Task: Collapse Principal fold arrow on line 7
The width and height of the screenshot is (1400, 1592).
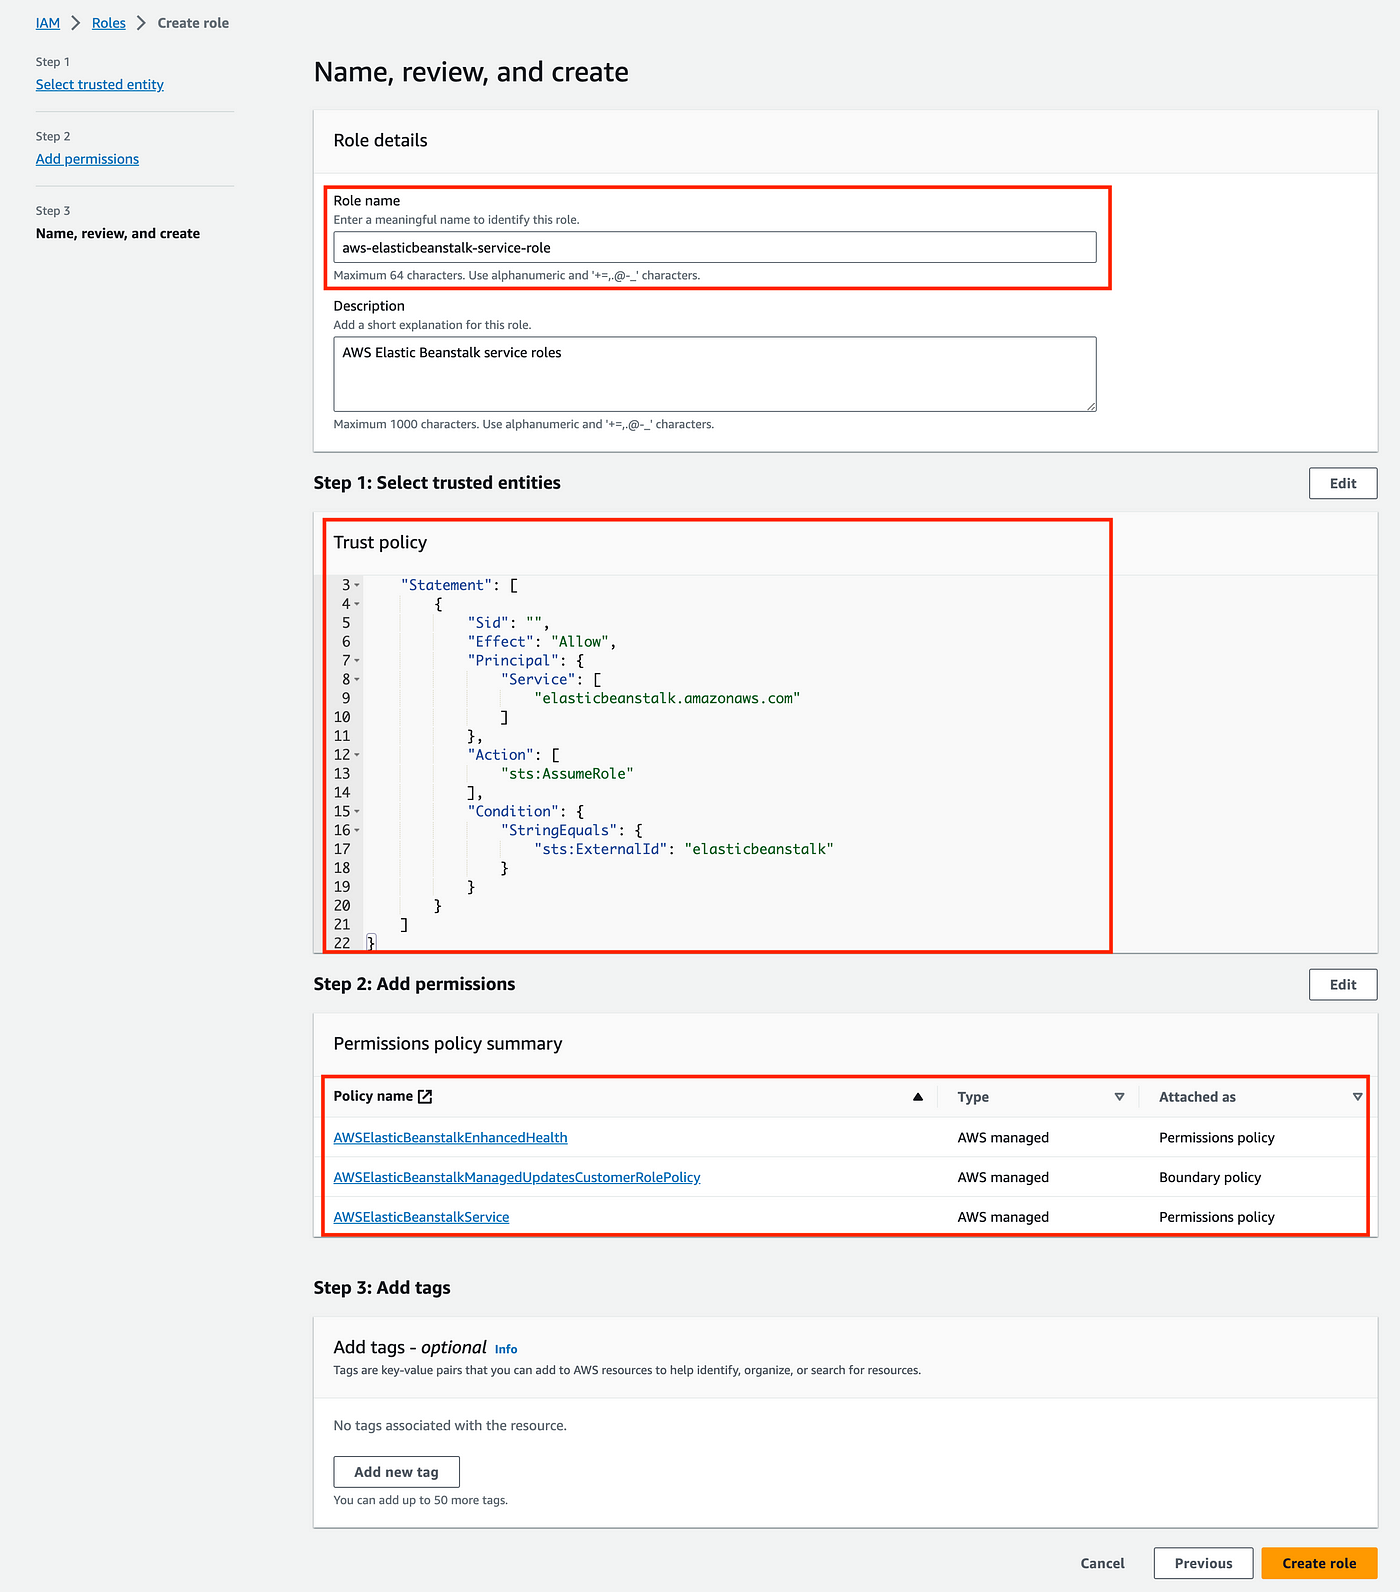Action: click(x=357, y=660)
